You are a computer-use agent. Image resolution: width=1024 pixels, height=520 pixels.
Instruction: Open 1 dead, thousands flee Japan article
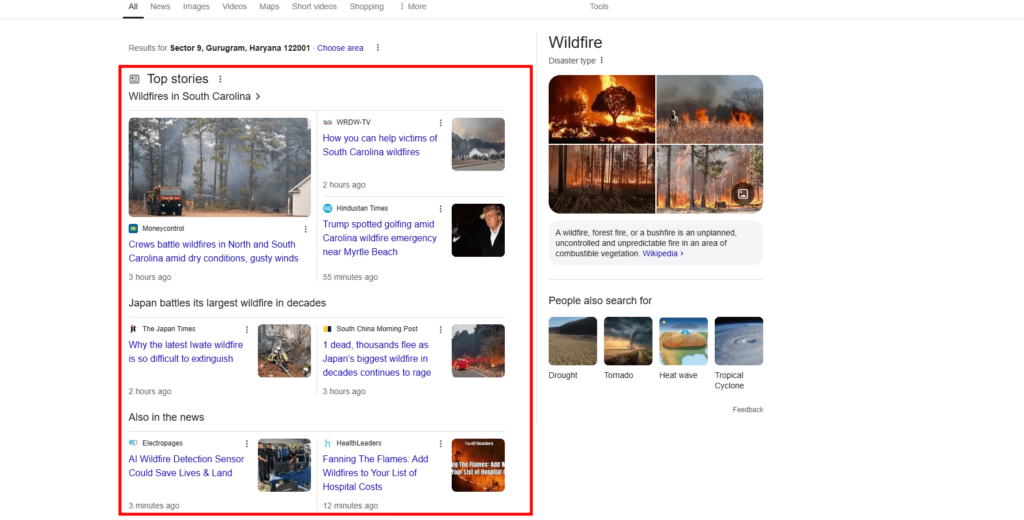coord(377,359)
